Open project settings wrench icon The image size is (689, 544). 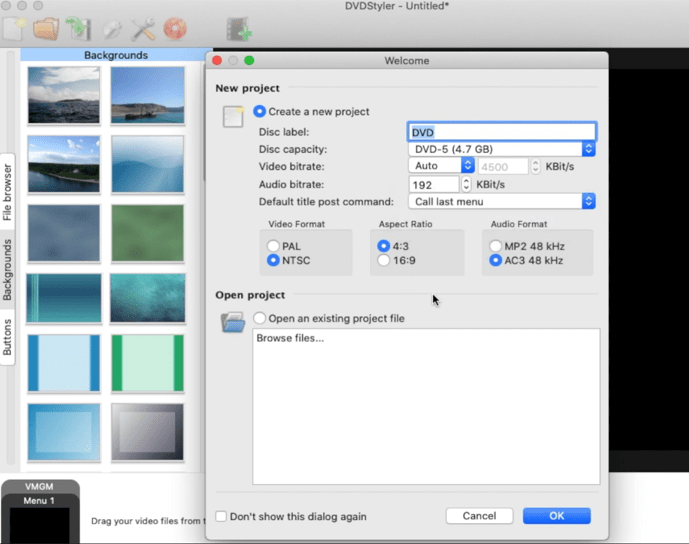(x=143, y=29)
